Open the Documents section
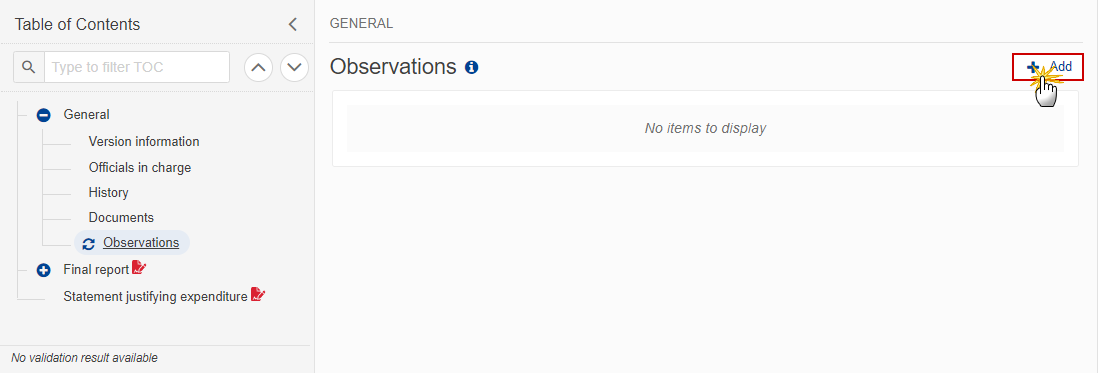 pos(121,218)
